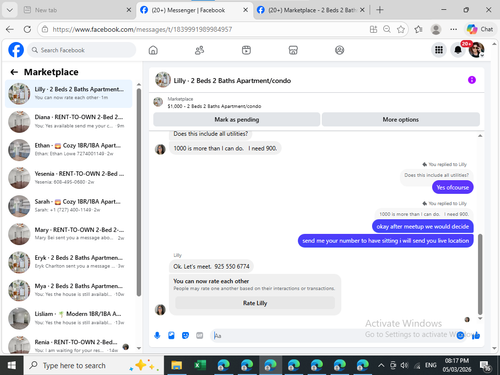Click the Search Facebook field
The height and width of the screenshot is (375, 500).
coord(82,50)
